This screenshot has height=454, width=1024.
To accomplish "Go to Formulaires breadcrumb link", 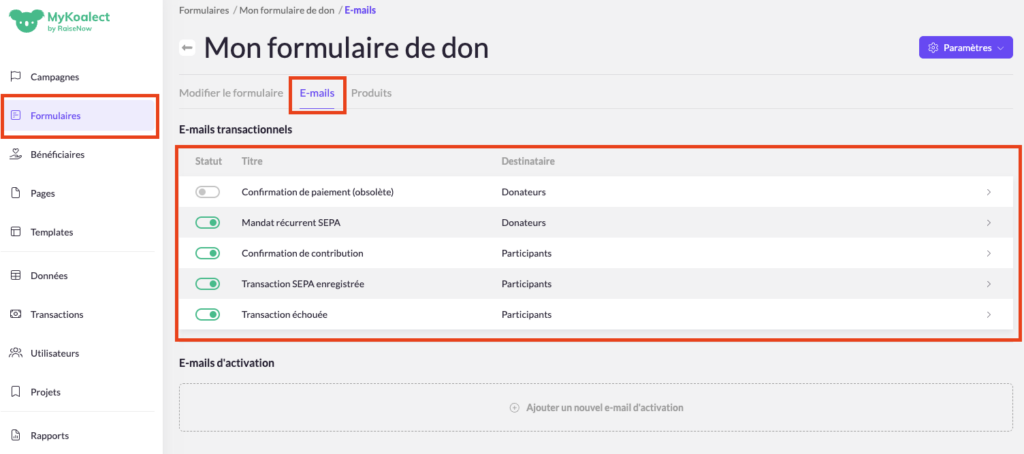I will point(203,10).
